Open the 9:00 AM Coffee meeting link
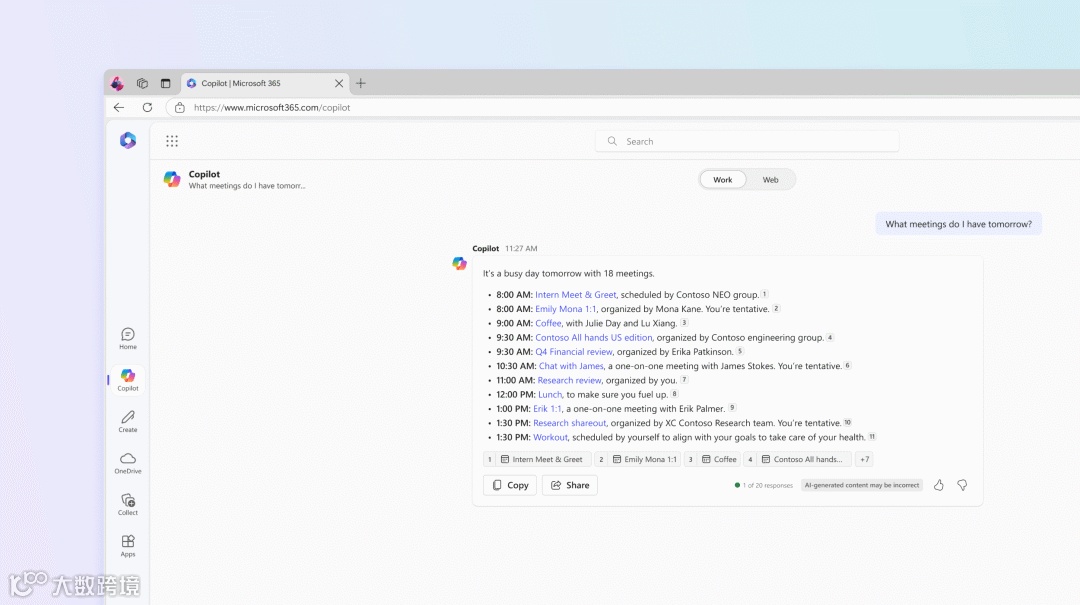1080x605 pixels. tap(548, 323)
